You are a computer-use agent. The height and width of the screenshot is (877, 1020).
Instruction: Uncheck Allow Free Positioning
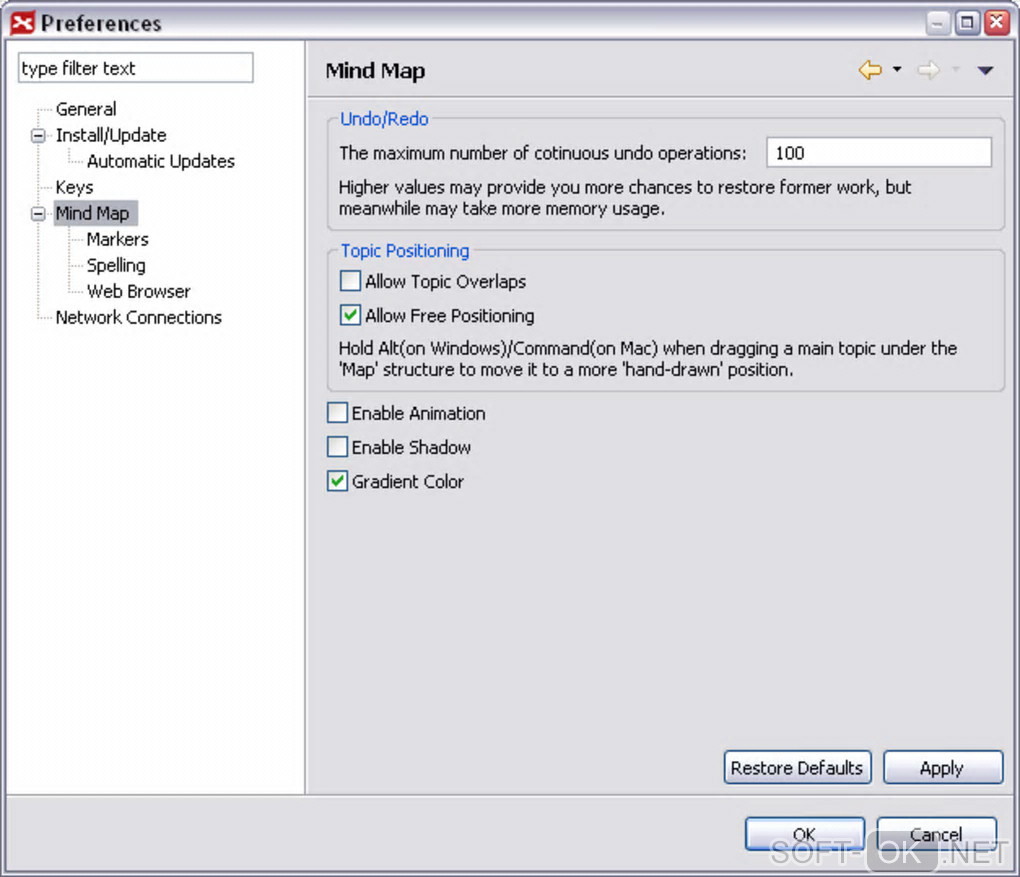[x=351, y=316]
